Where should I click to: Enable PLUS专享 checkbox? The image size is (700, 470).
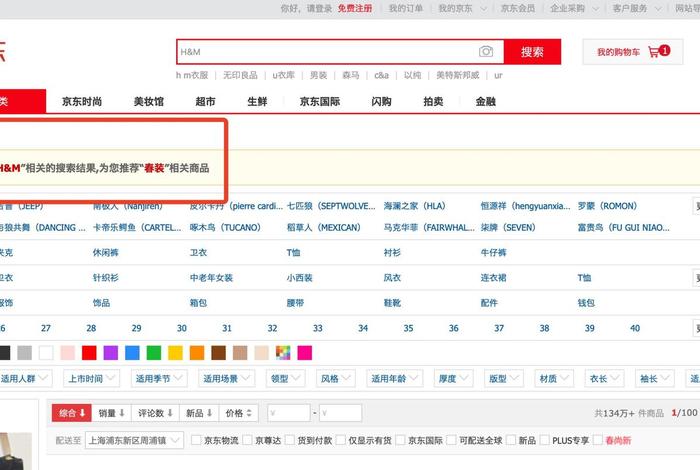pos(545,440)
